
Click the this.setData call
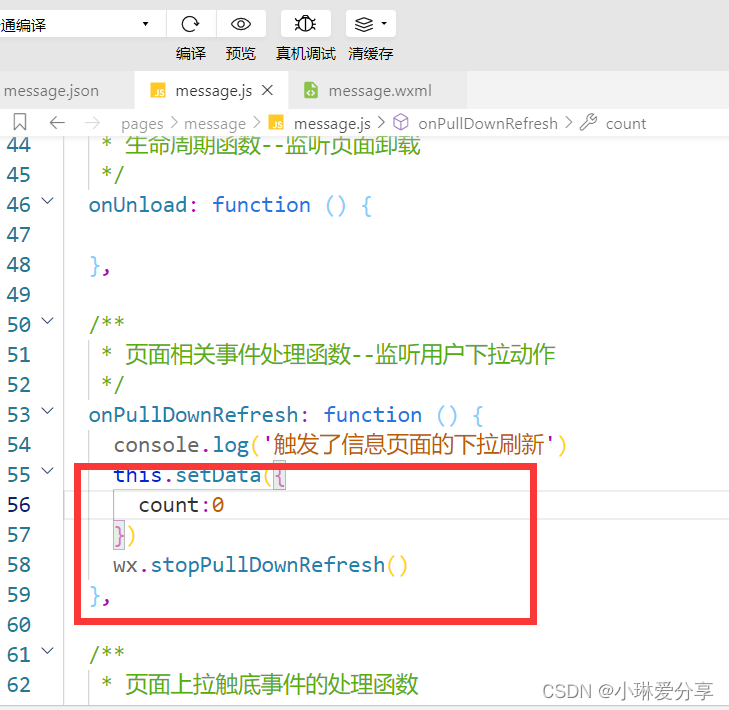tap(199, 475)
